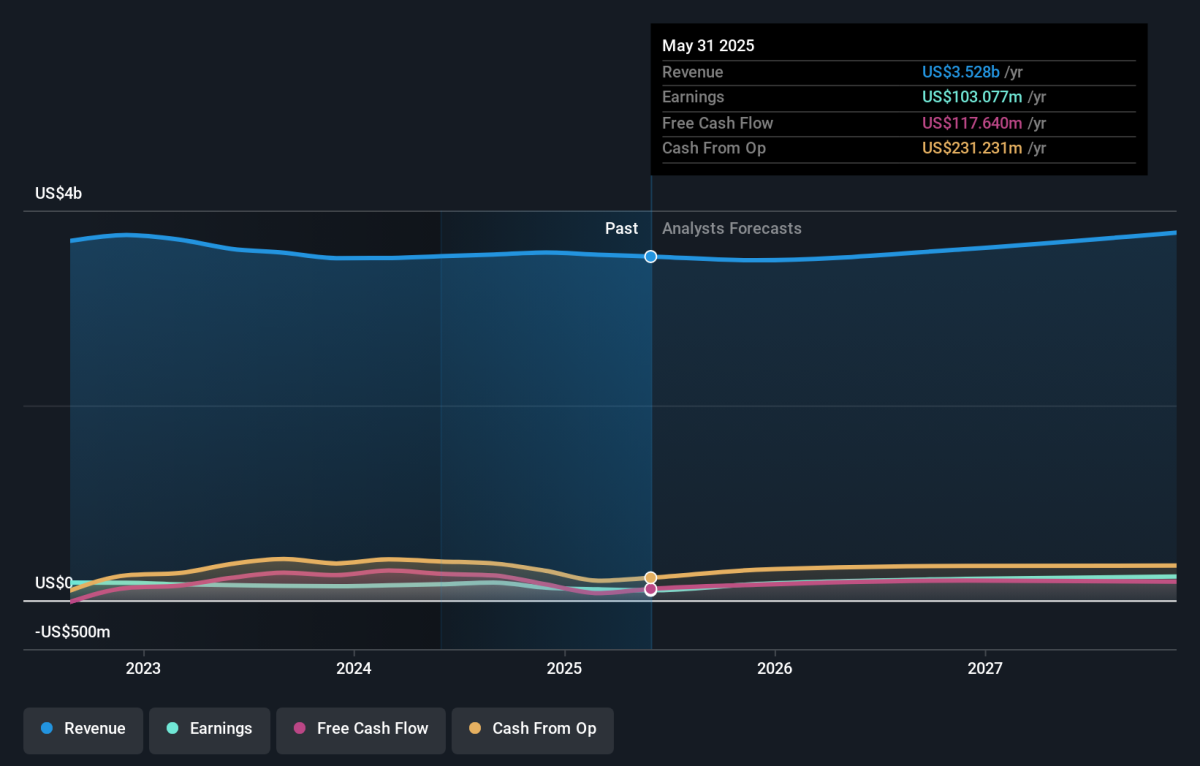Click the tooltip Revenue value US$3.528b
This screenshot has height=766, width=1200.
pos(961,73)
